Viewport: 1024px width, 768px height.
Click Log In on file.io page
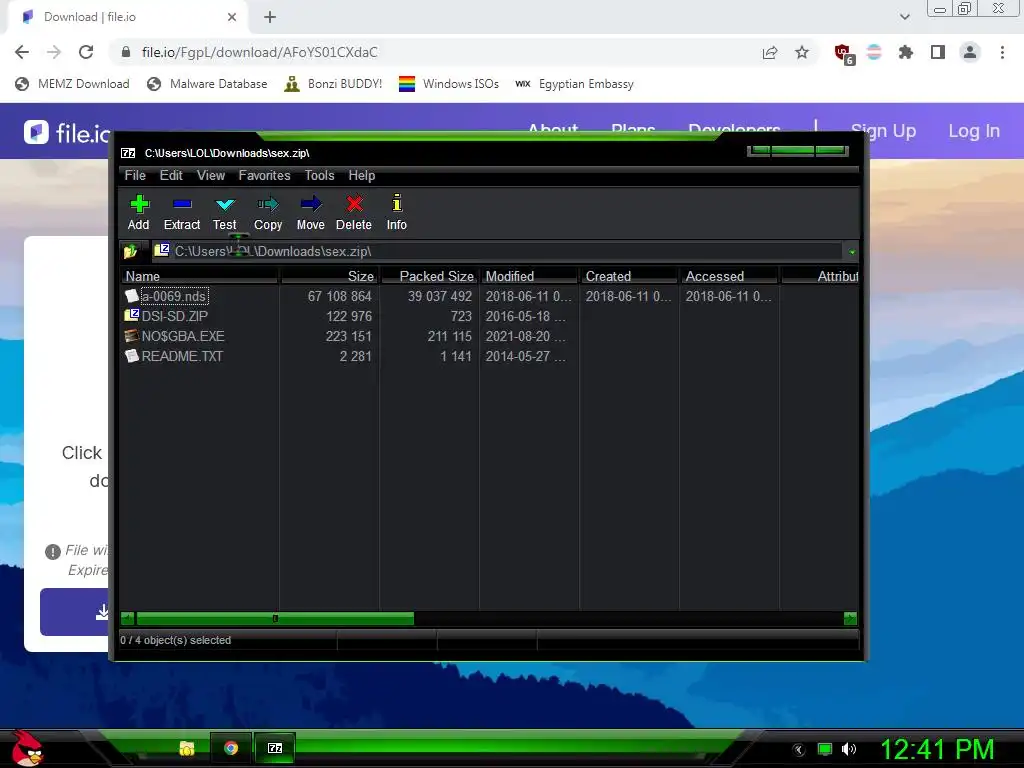pyautogui.click(x=974, y=131)
